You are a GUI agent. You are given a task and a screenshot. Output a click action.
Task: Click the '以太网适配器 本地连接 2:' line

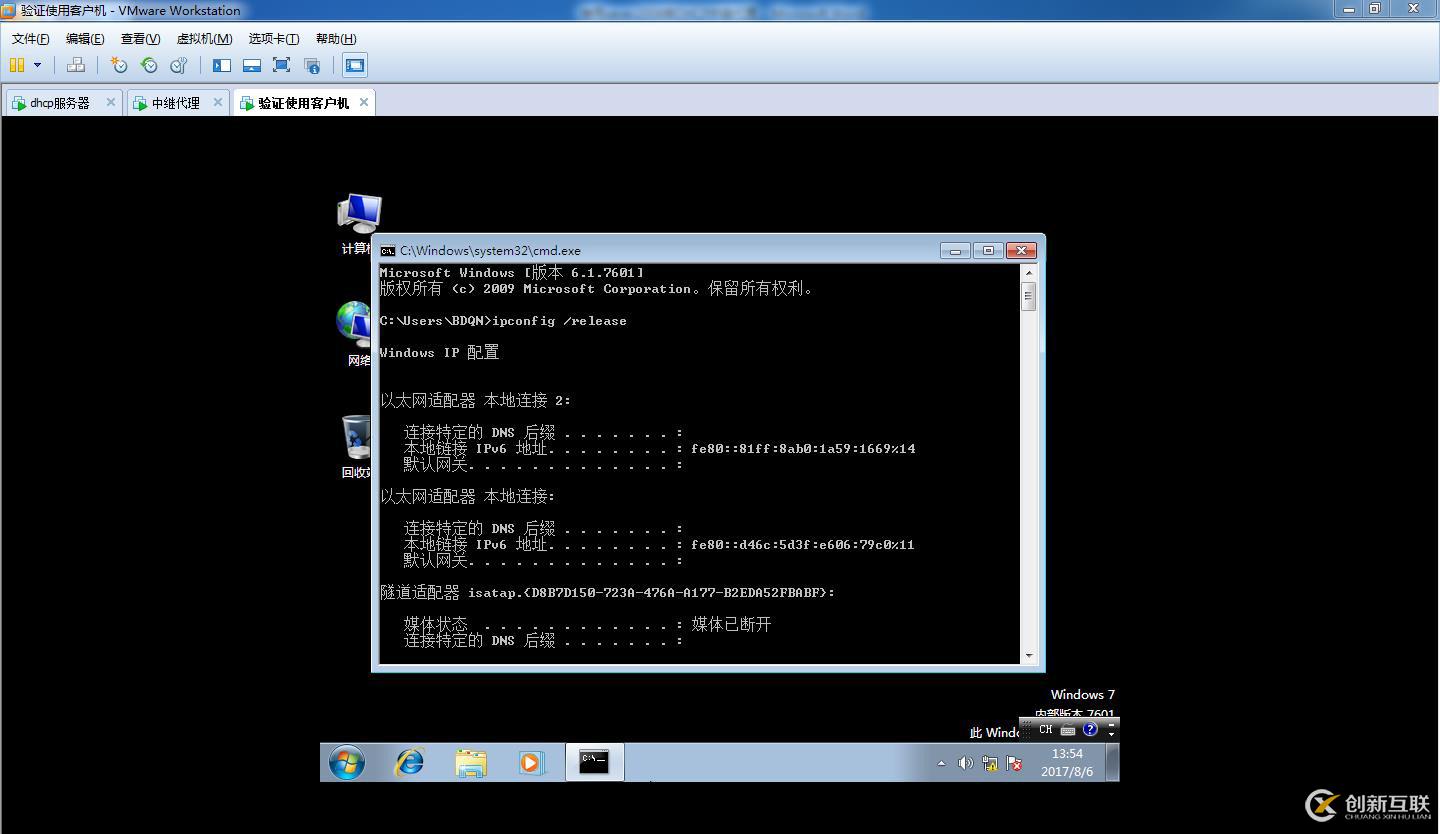[475, 400]
